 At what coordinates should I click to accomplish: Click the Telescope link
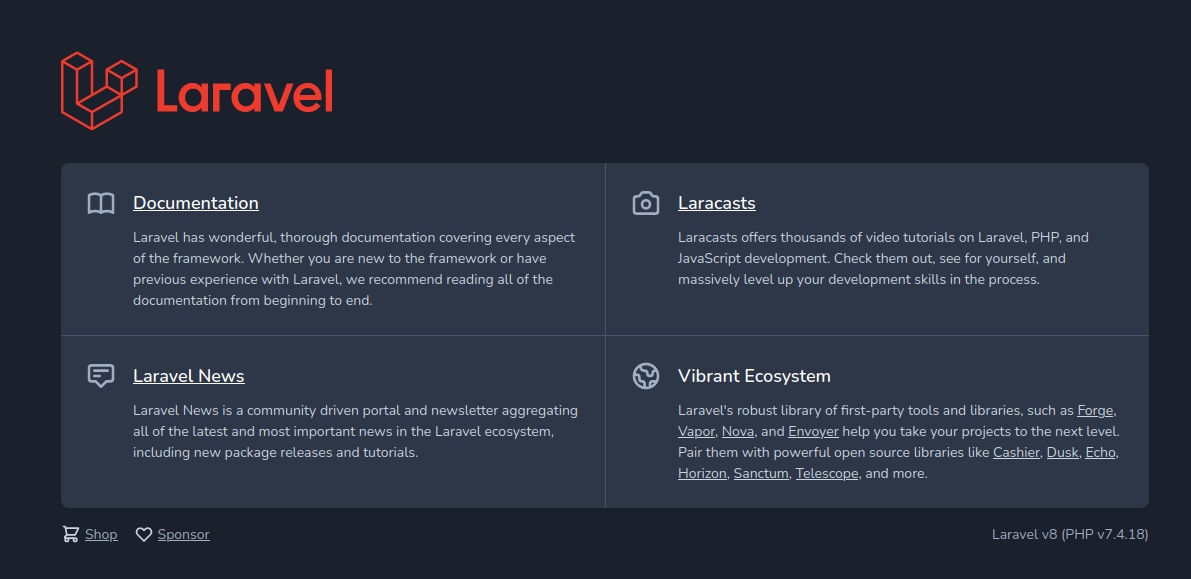827,474
